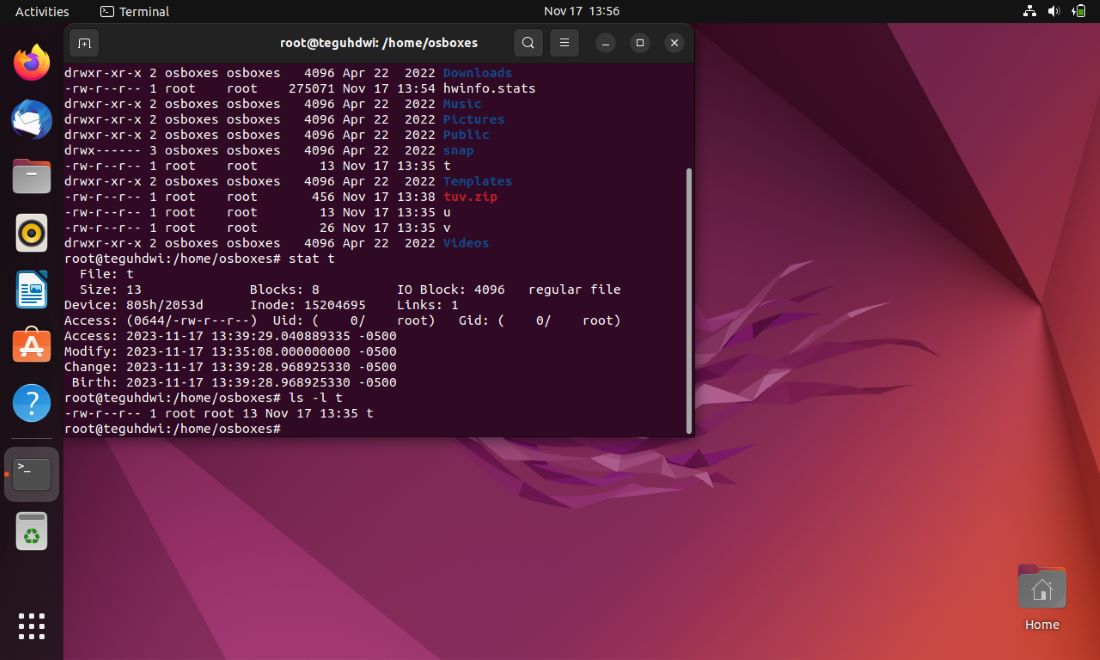Open the Help icon in dock
This screenshot has width=1100, height=660.
(32, 403)
